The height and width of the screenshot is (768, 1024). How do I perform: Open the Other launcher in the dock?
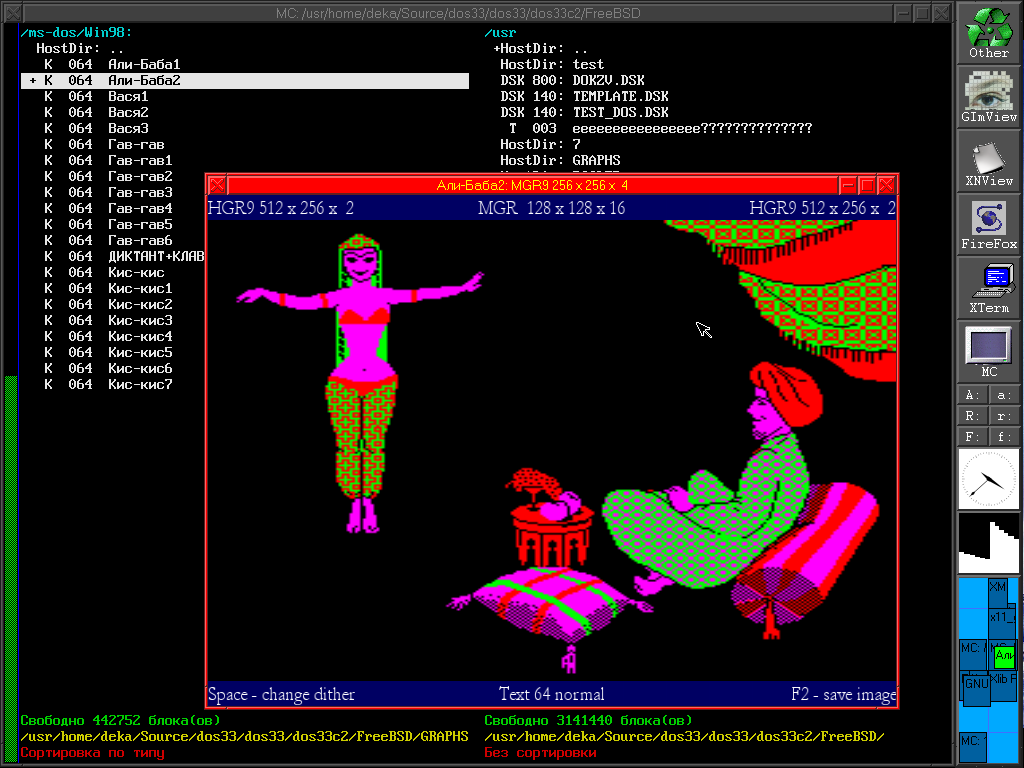[989, 33]
